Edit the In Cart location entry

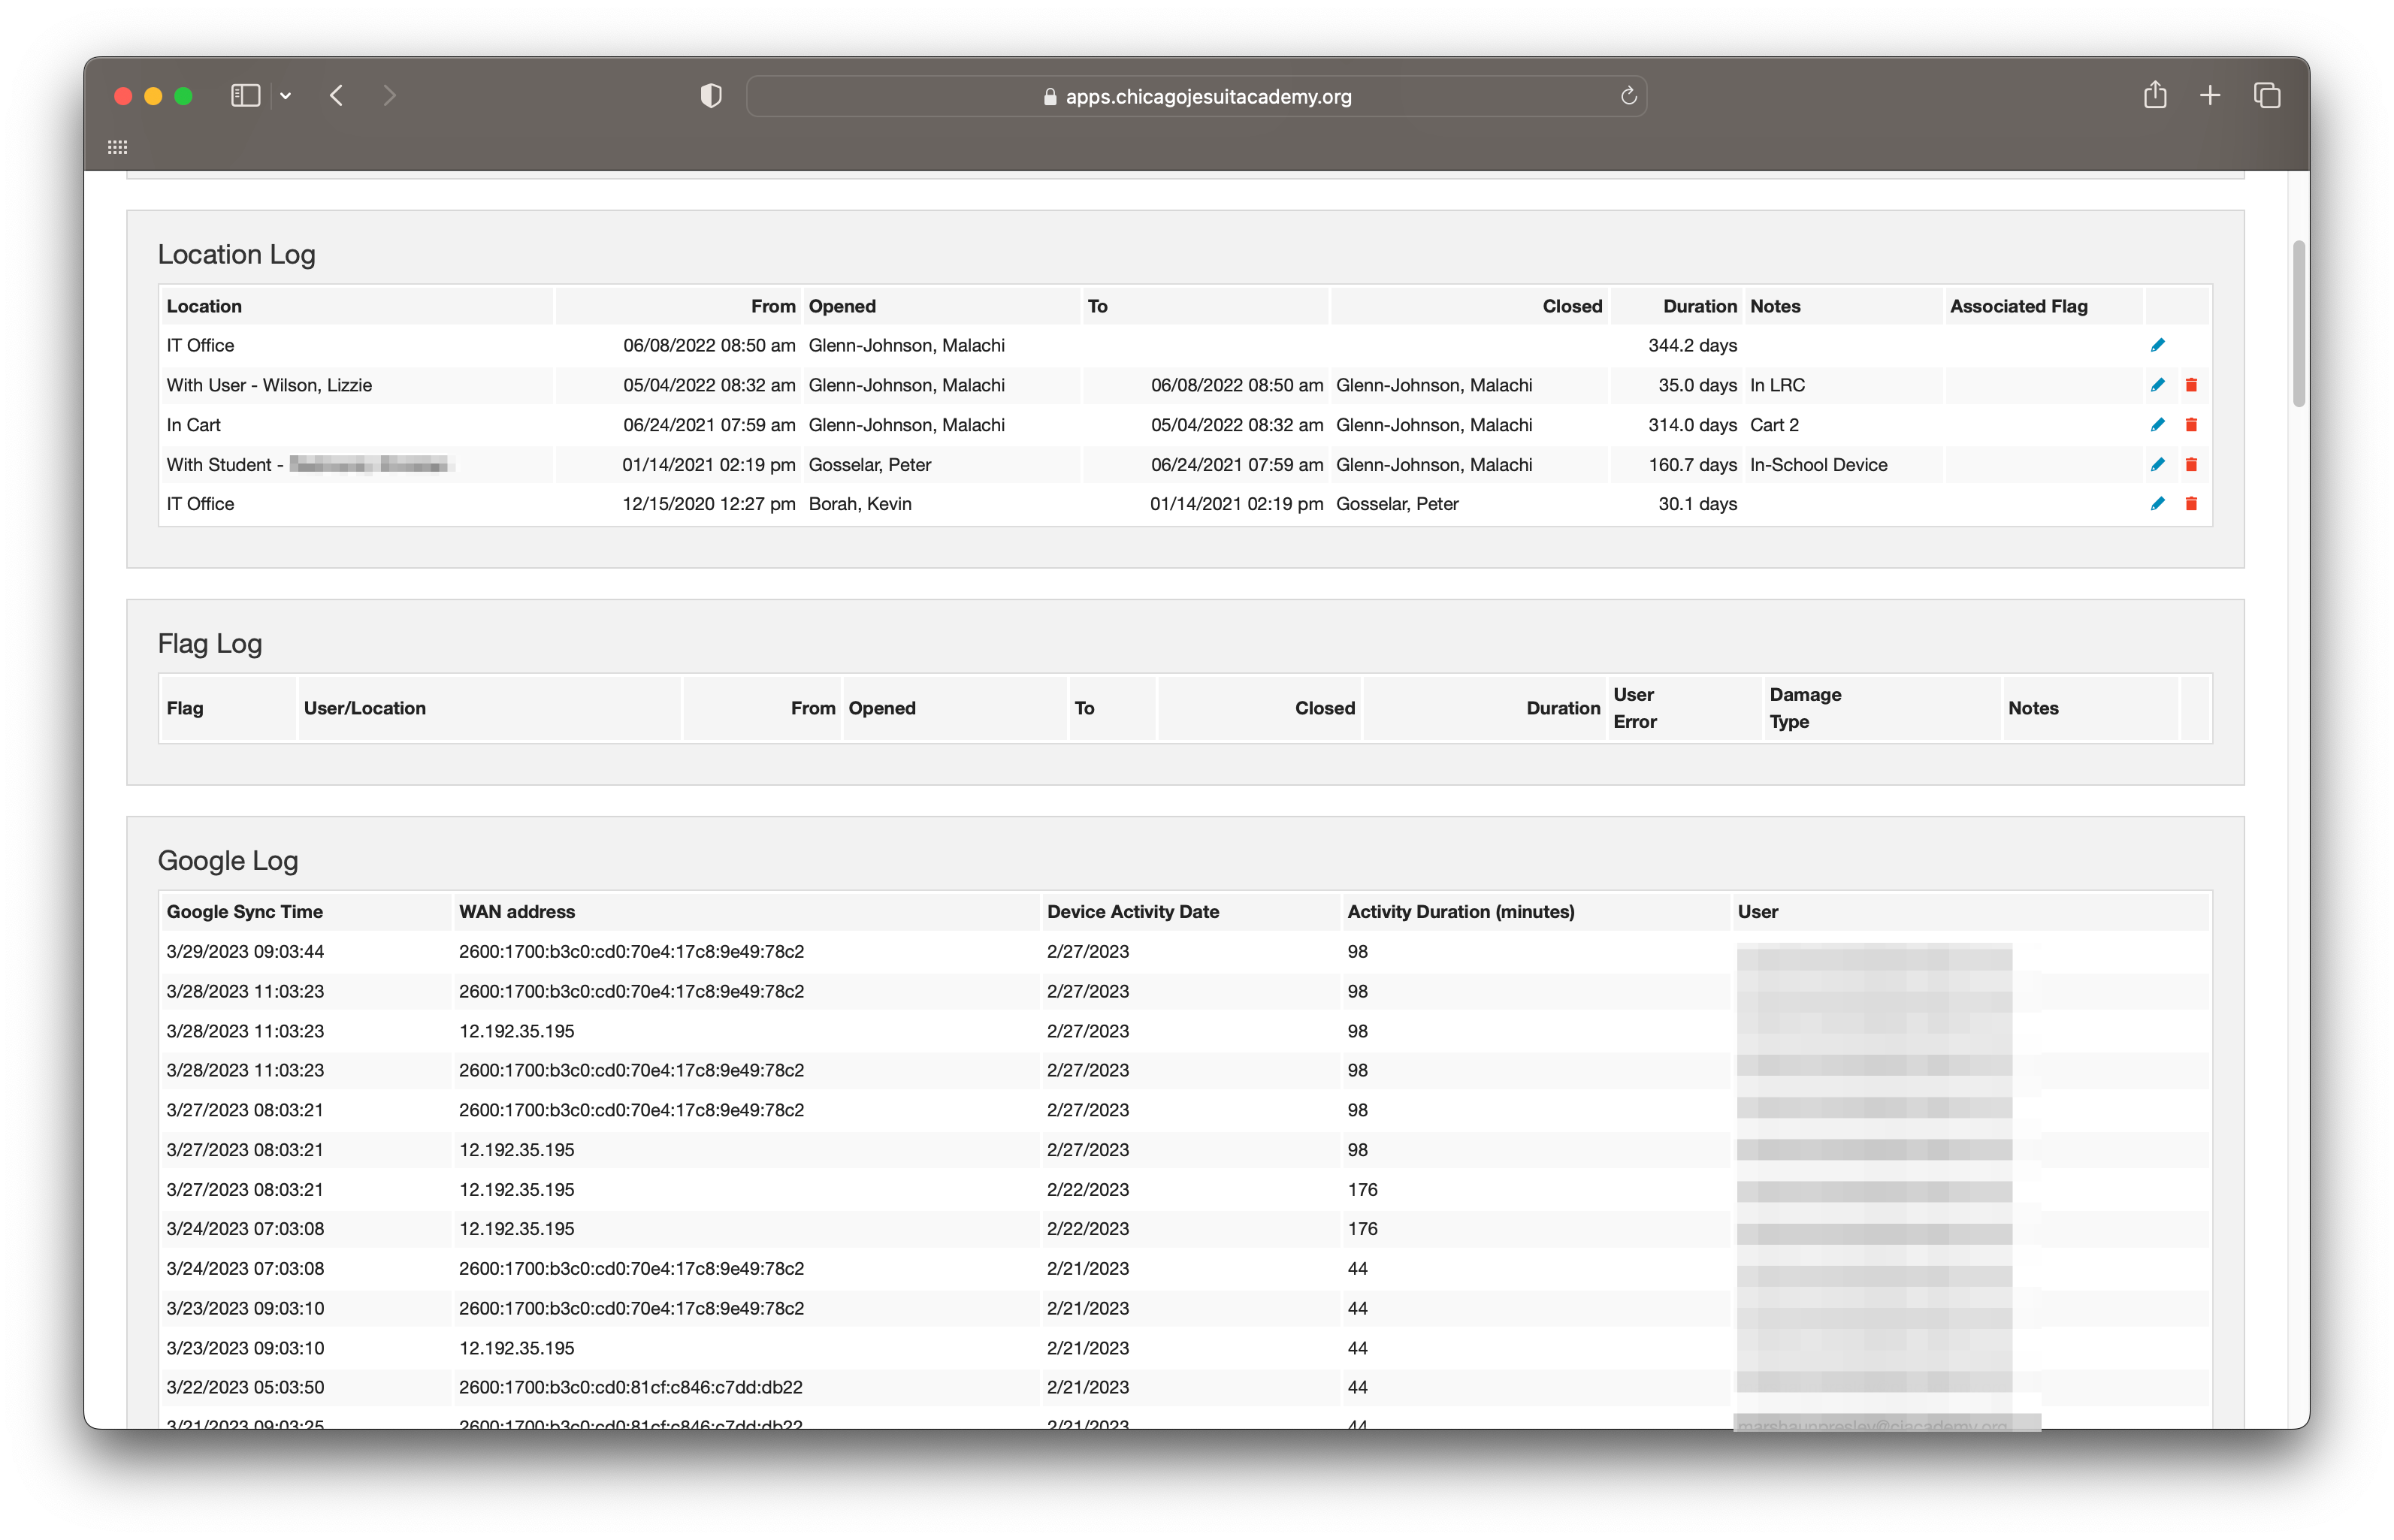2157,424
